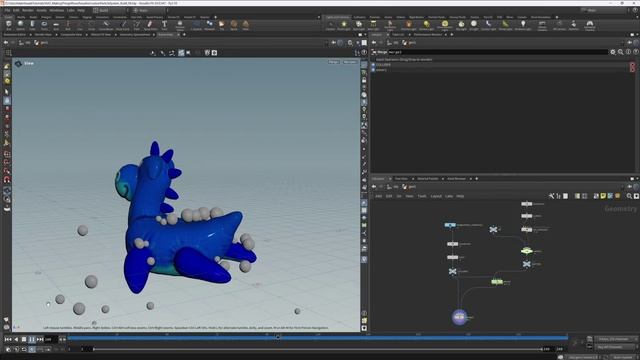Click the Grid shelf tool
The height and width of the screenshot is (360, 640).
56,25
